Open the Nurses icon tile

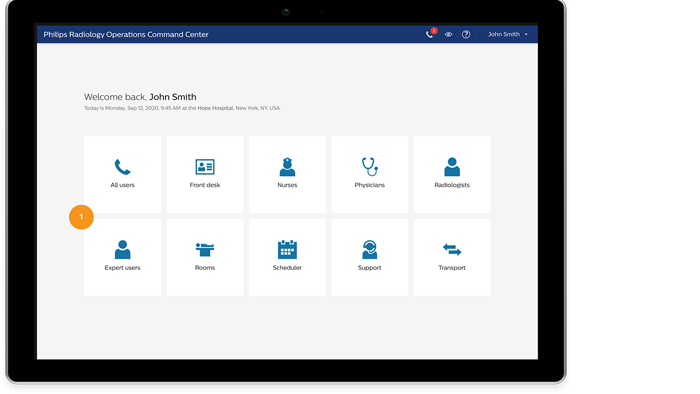coord(287,167)
